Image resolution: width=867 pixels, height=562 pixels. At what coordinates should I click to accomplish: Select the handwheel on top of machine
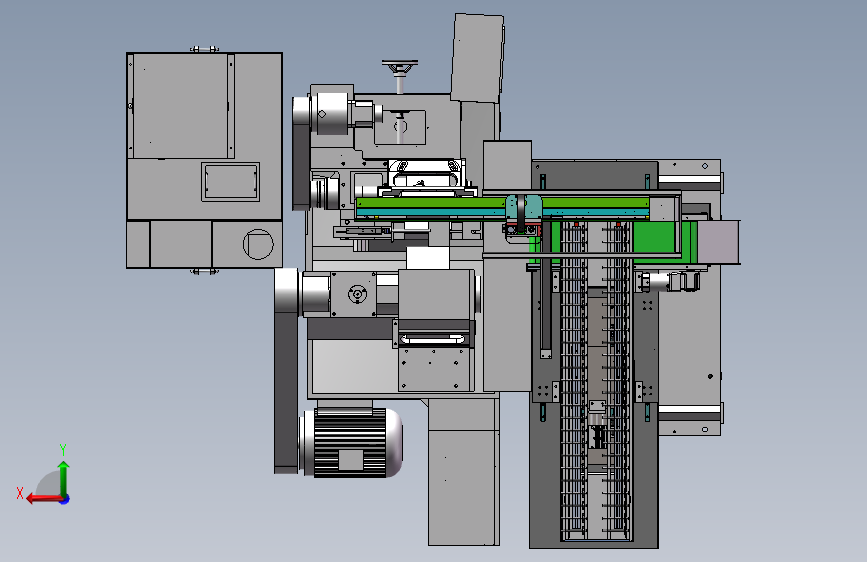click(399, 66)
